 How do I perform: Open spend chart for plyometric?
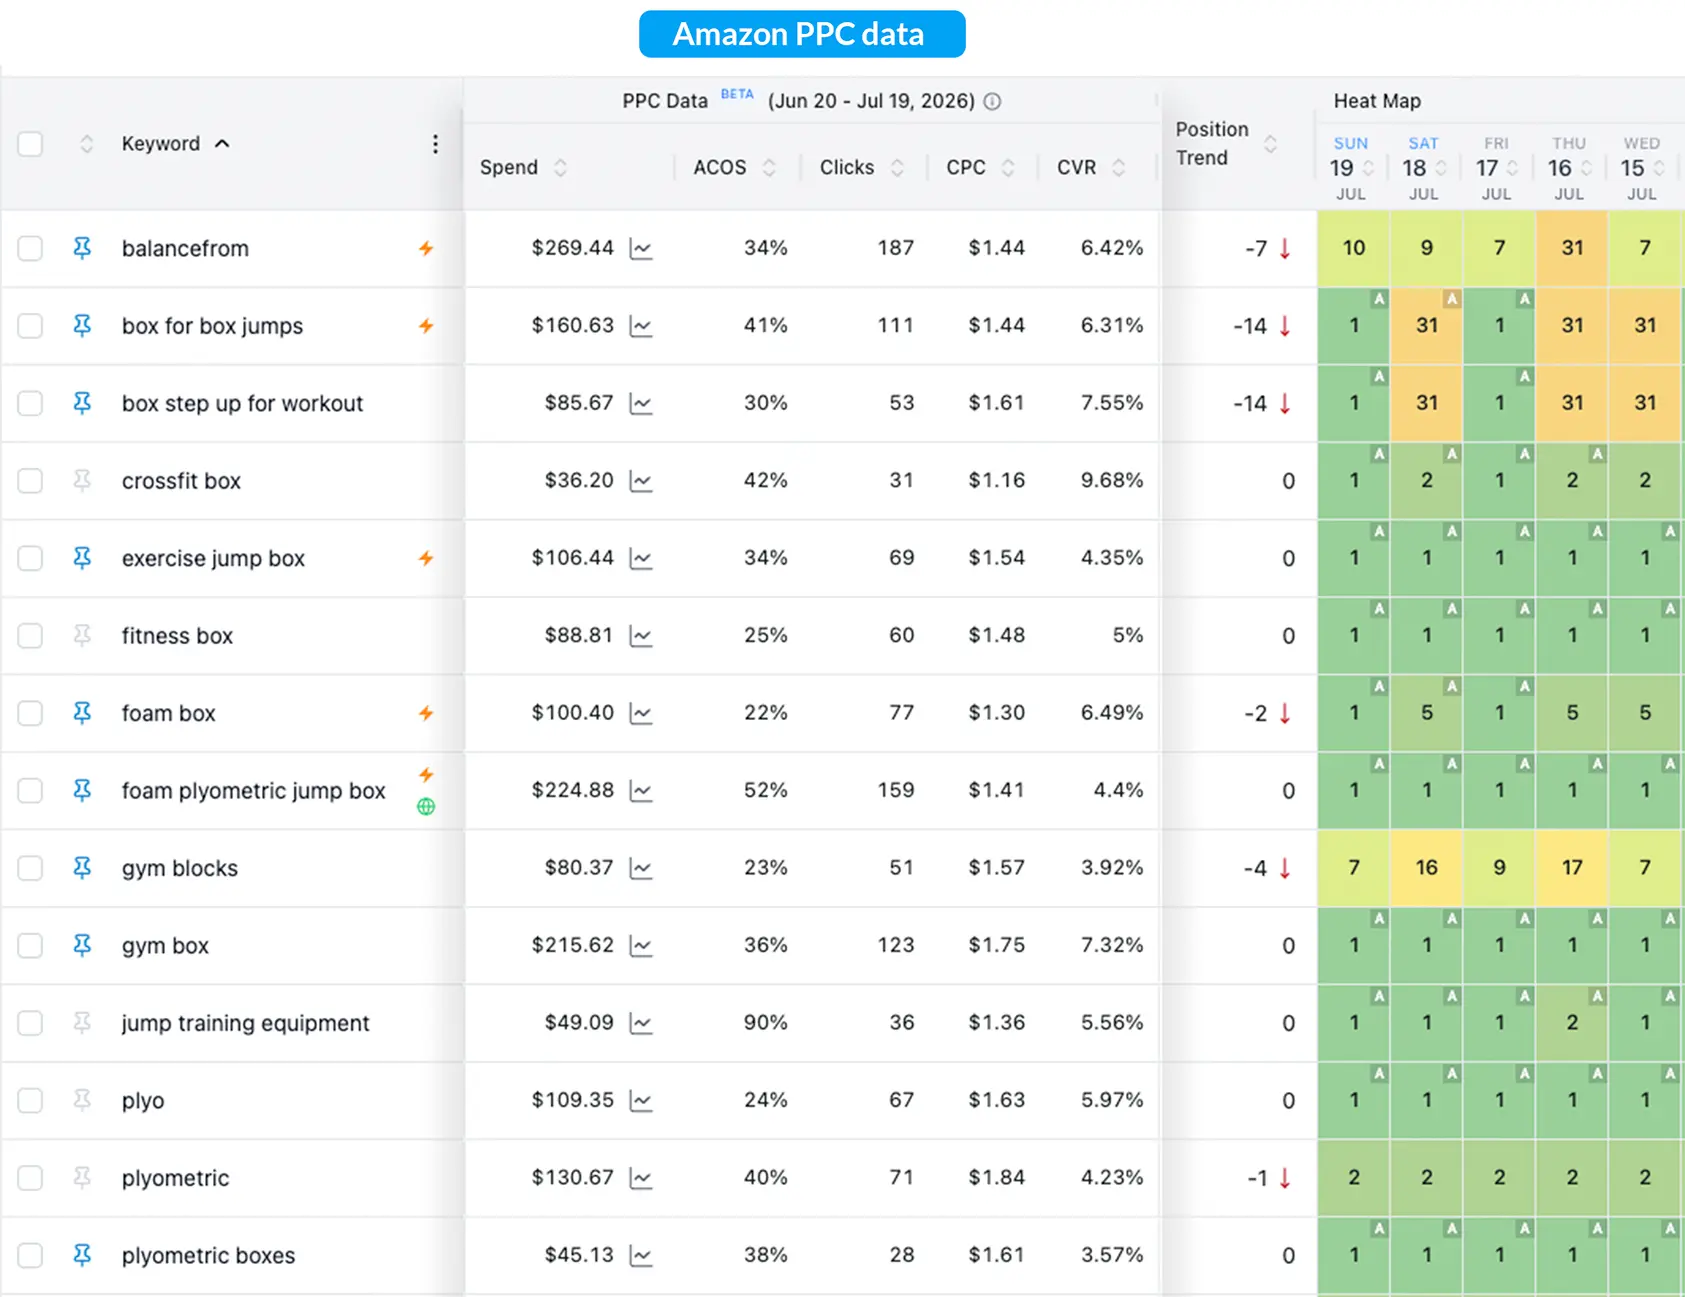coord(641,1178)
